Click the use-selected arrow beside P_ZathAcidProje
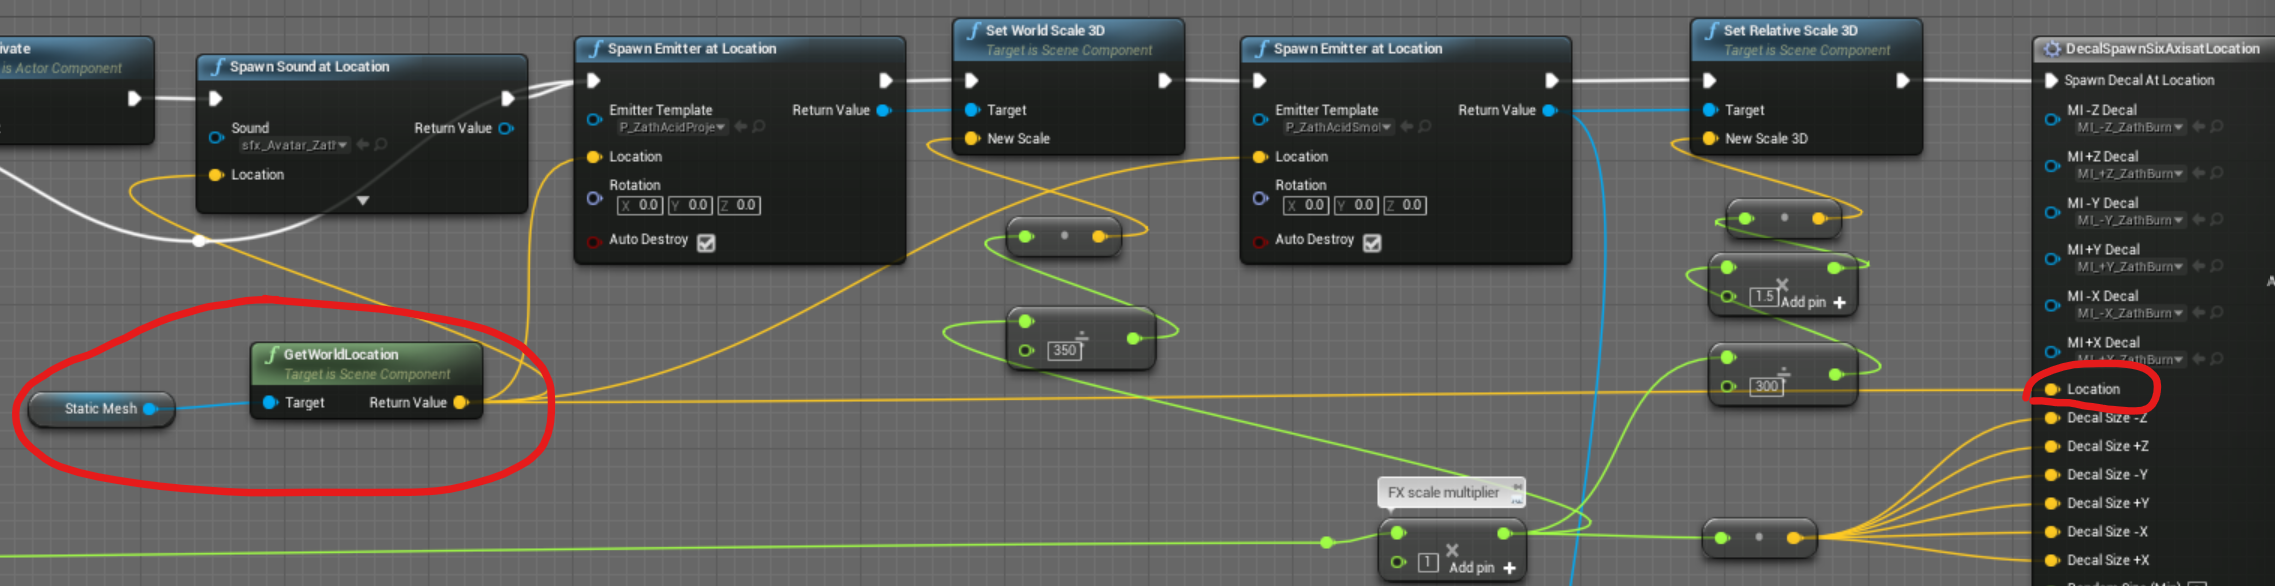This screenshot has height=586, width=2275. click(741, 127)
